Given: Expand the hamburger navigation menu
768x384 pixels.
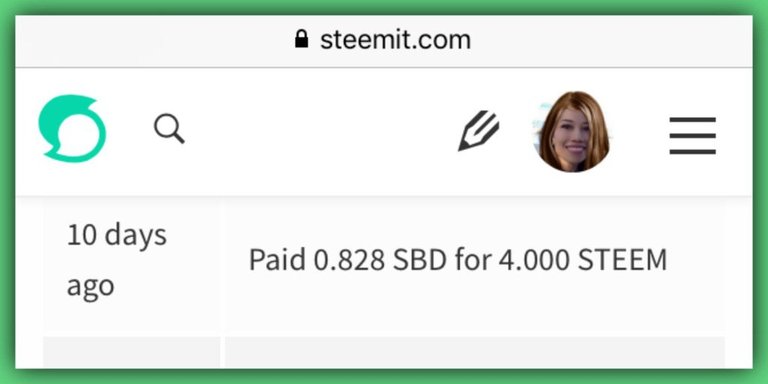Looking at the screenshot, I should pyautogui.click(x=693, y=136).
